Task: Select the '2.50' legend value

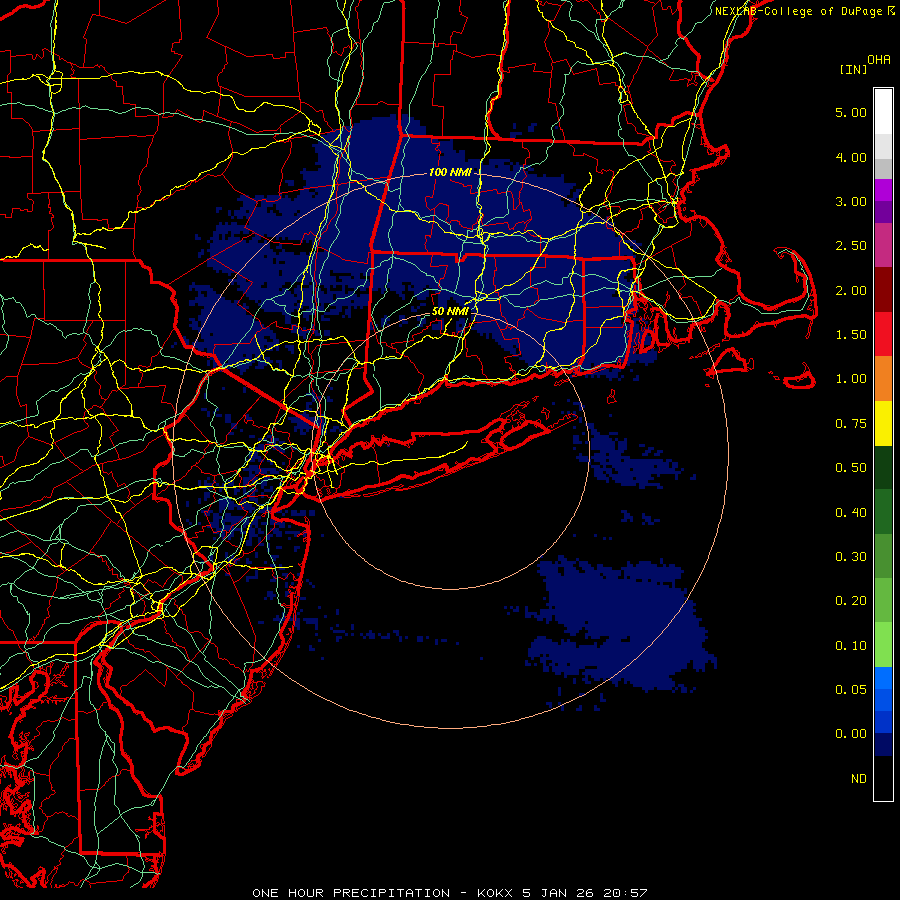Action: click(x=851, y=246)
